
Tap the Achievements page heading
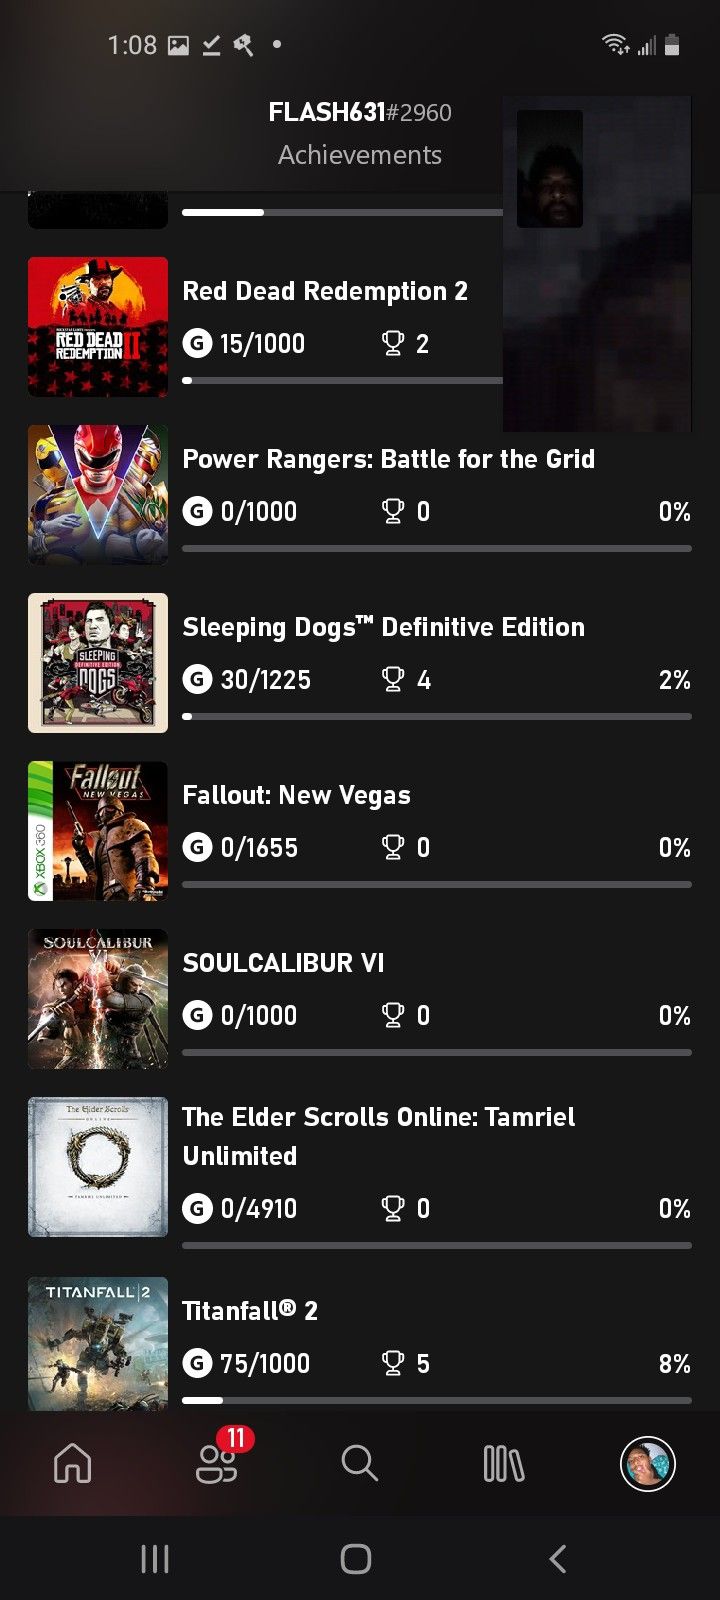pyautogui.click(x=360, y=155)
